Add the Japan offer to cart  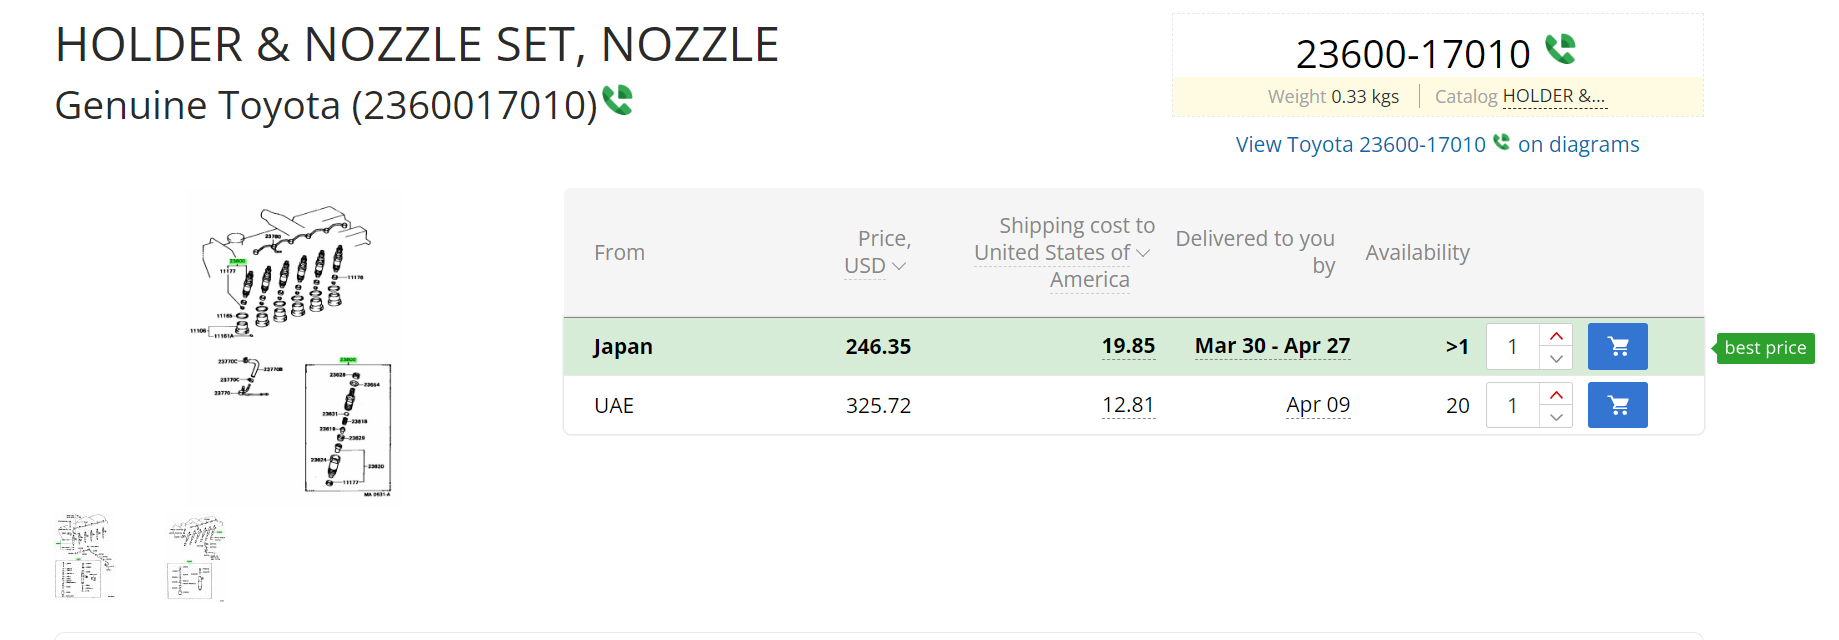(x=1617, y=347)
